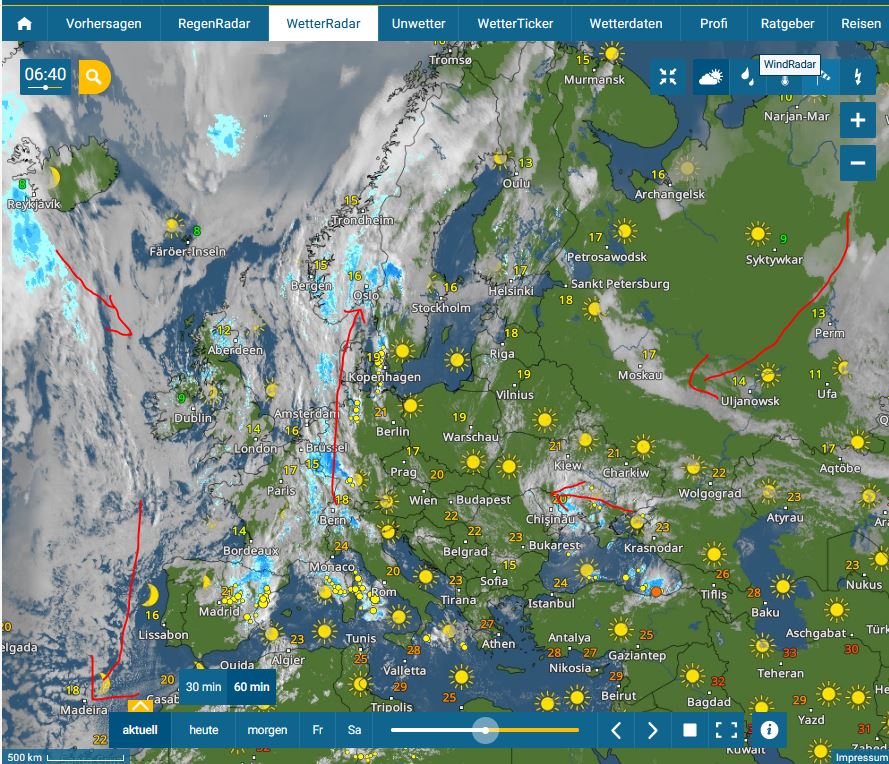The image size is (889, 764).
Task: Select the 60 min interval option
Action: point(251,687)
